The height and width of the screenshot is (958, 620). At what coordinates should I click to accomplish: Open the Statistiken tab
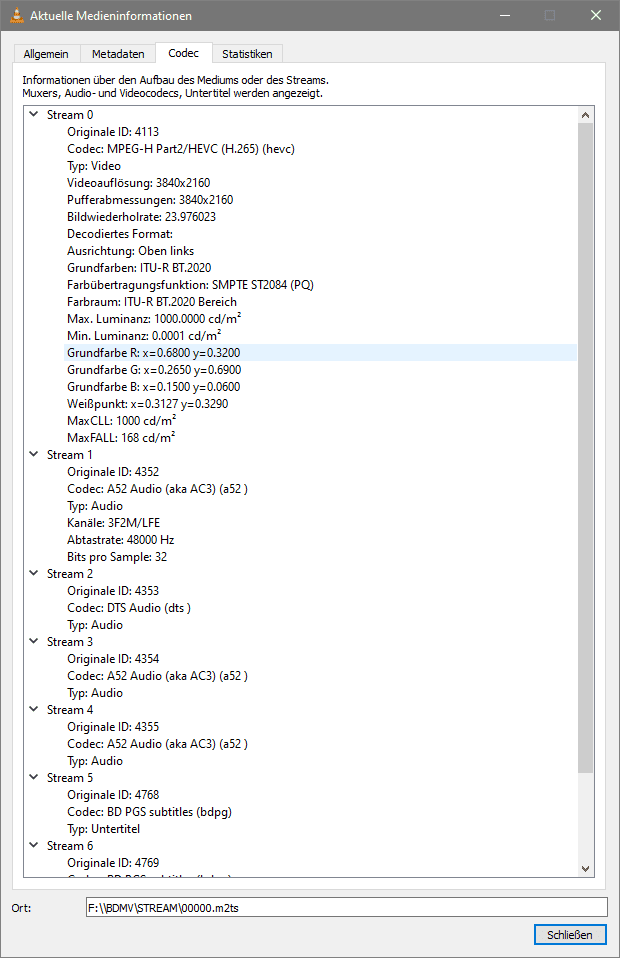(x=247, y=54)
